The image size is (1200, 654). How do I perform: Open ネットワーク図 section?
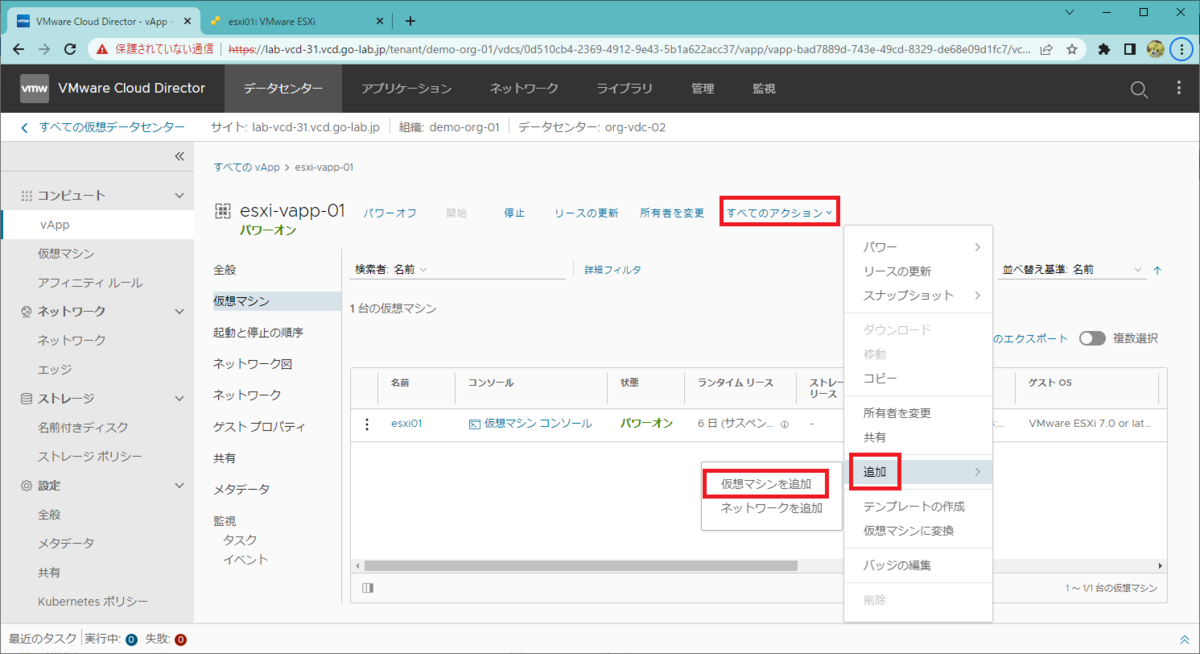252,364
